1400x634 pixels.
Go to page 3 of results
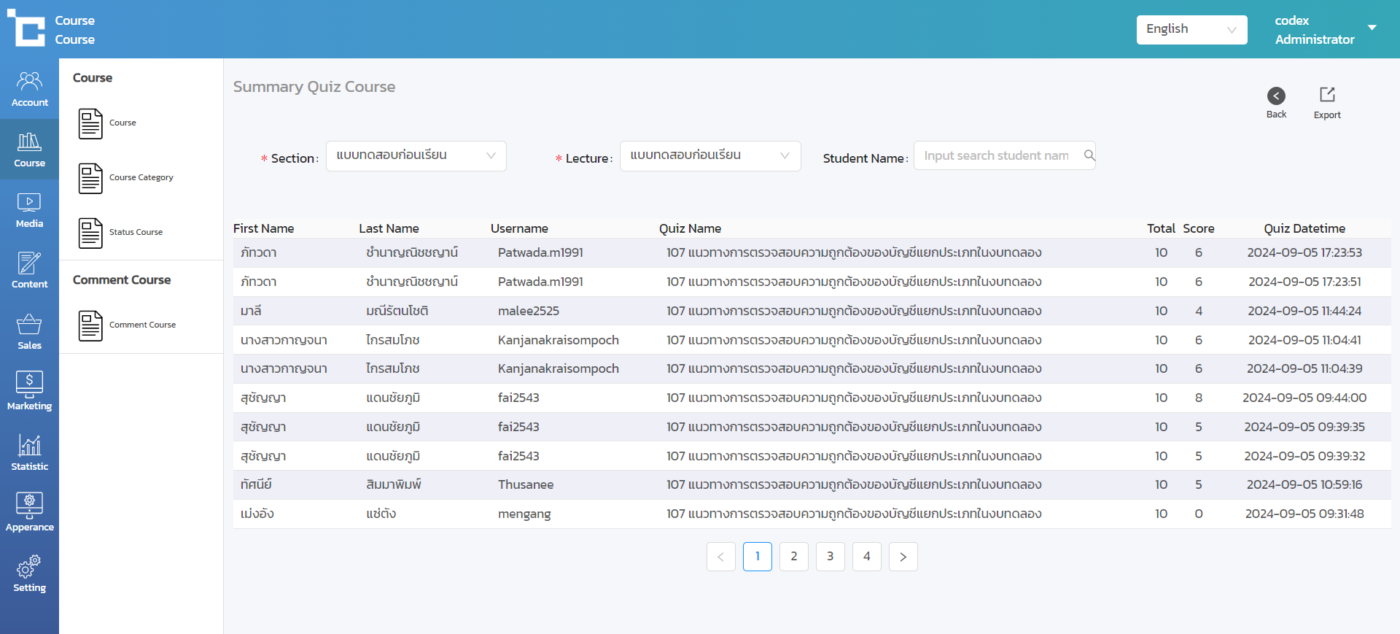830,557
